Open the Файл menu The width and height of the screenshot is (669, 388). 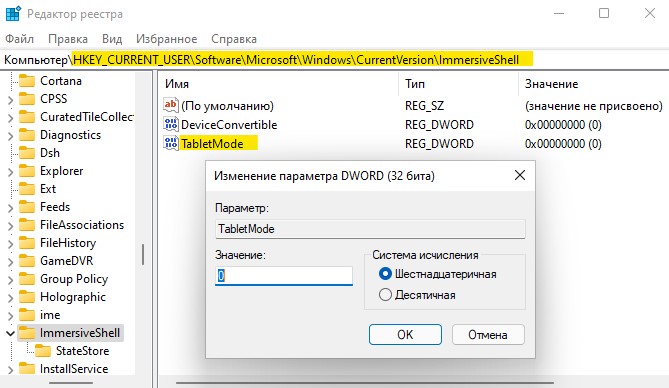19,39
